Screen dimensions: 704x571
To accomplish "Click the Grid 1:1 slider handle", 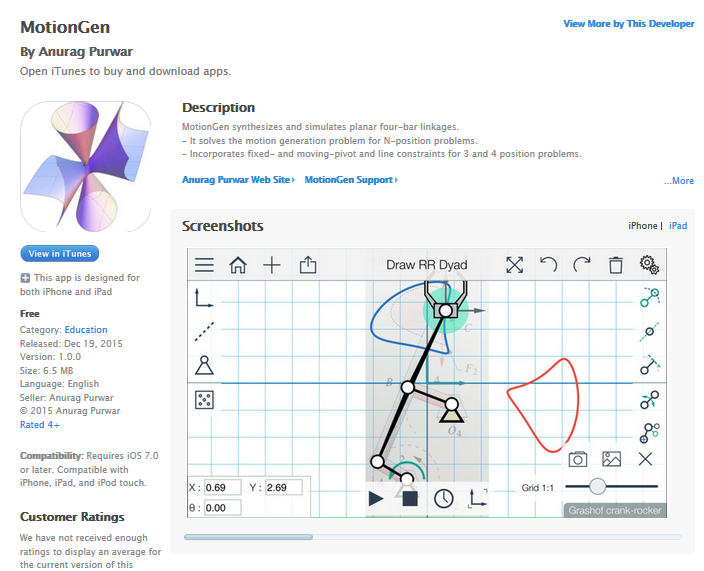I will [x=597, y=487].
